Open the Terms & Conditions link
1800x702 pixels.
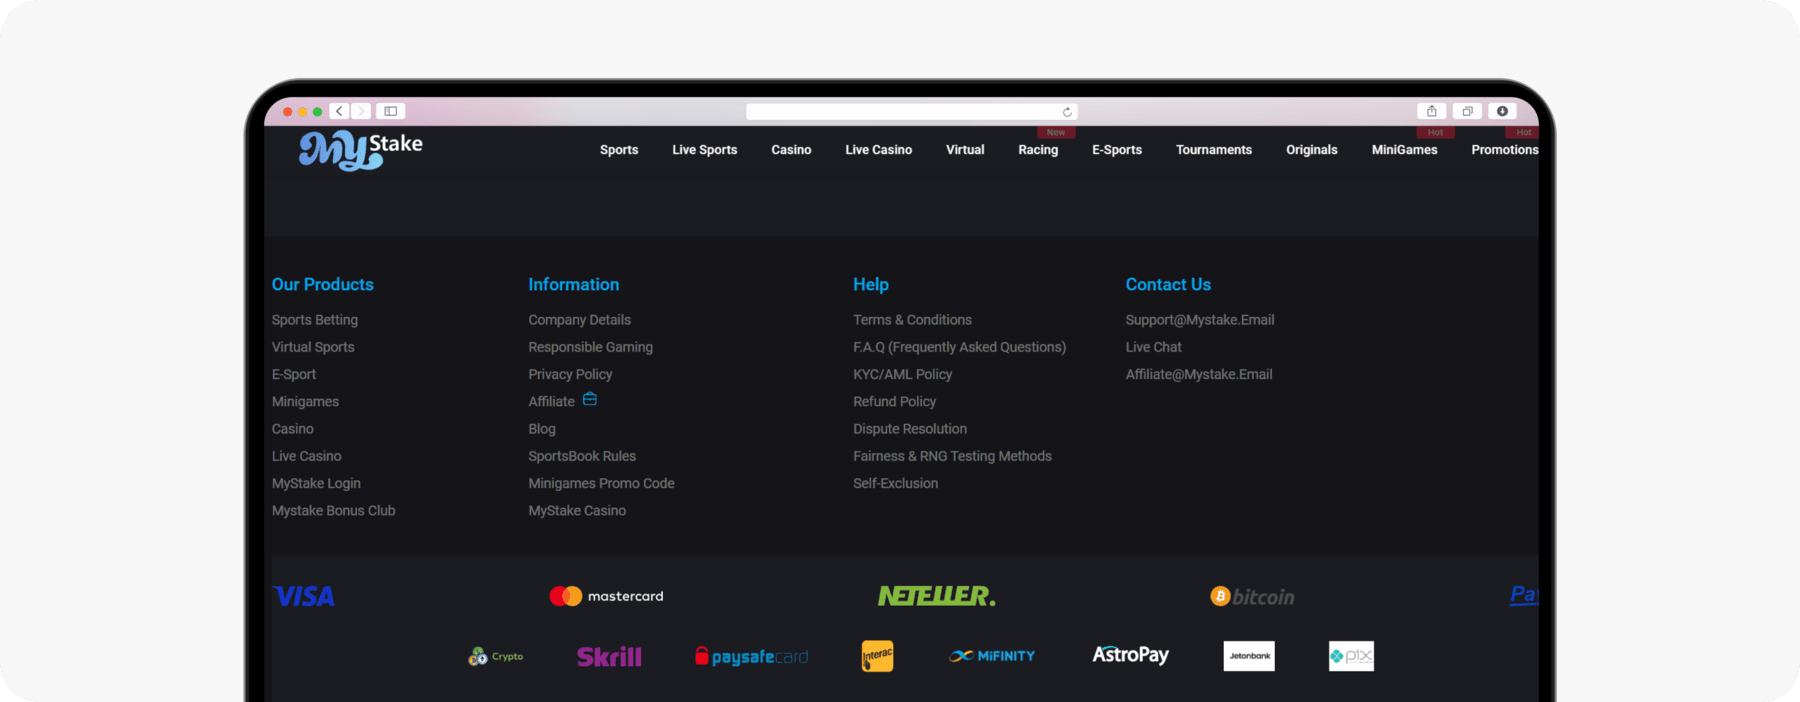(x=912, y=320)
